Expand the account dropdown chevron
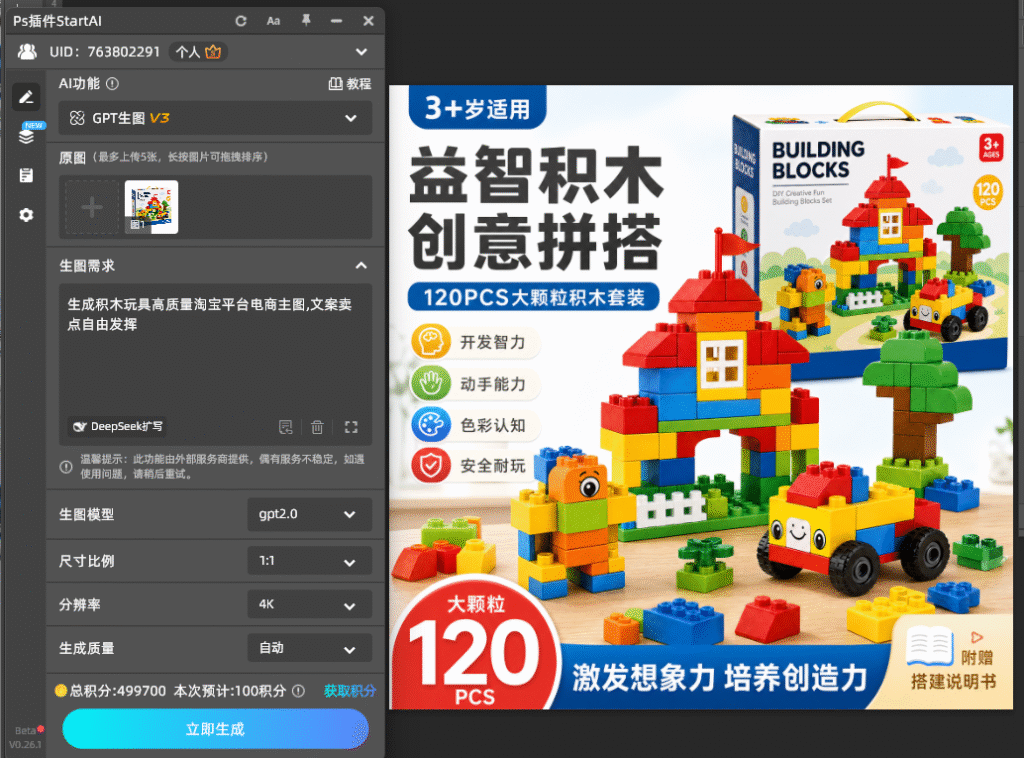 click(x=361, y=52)
